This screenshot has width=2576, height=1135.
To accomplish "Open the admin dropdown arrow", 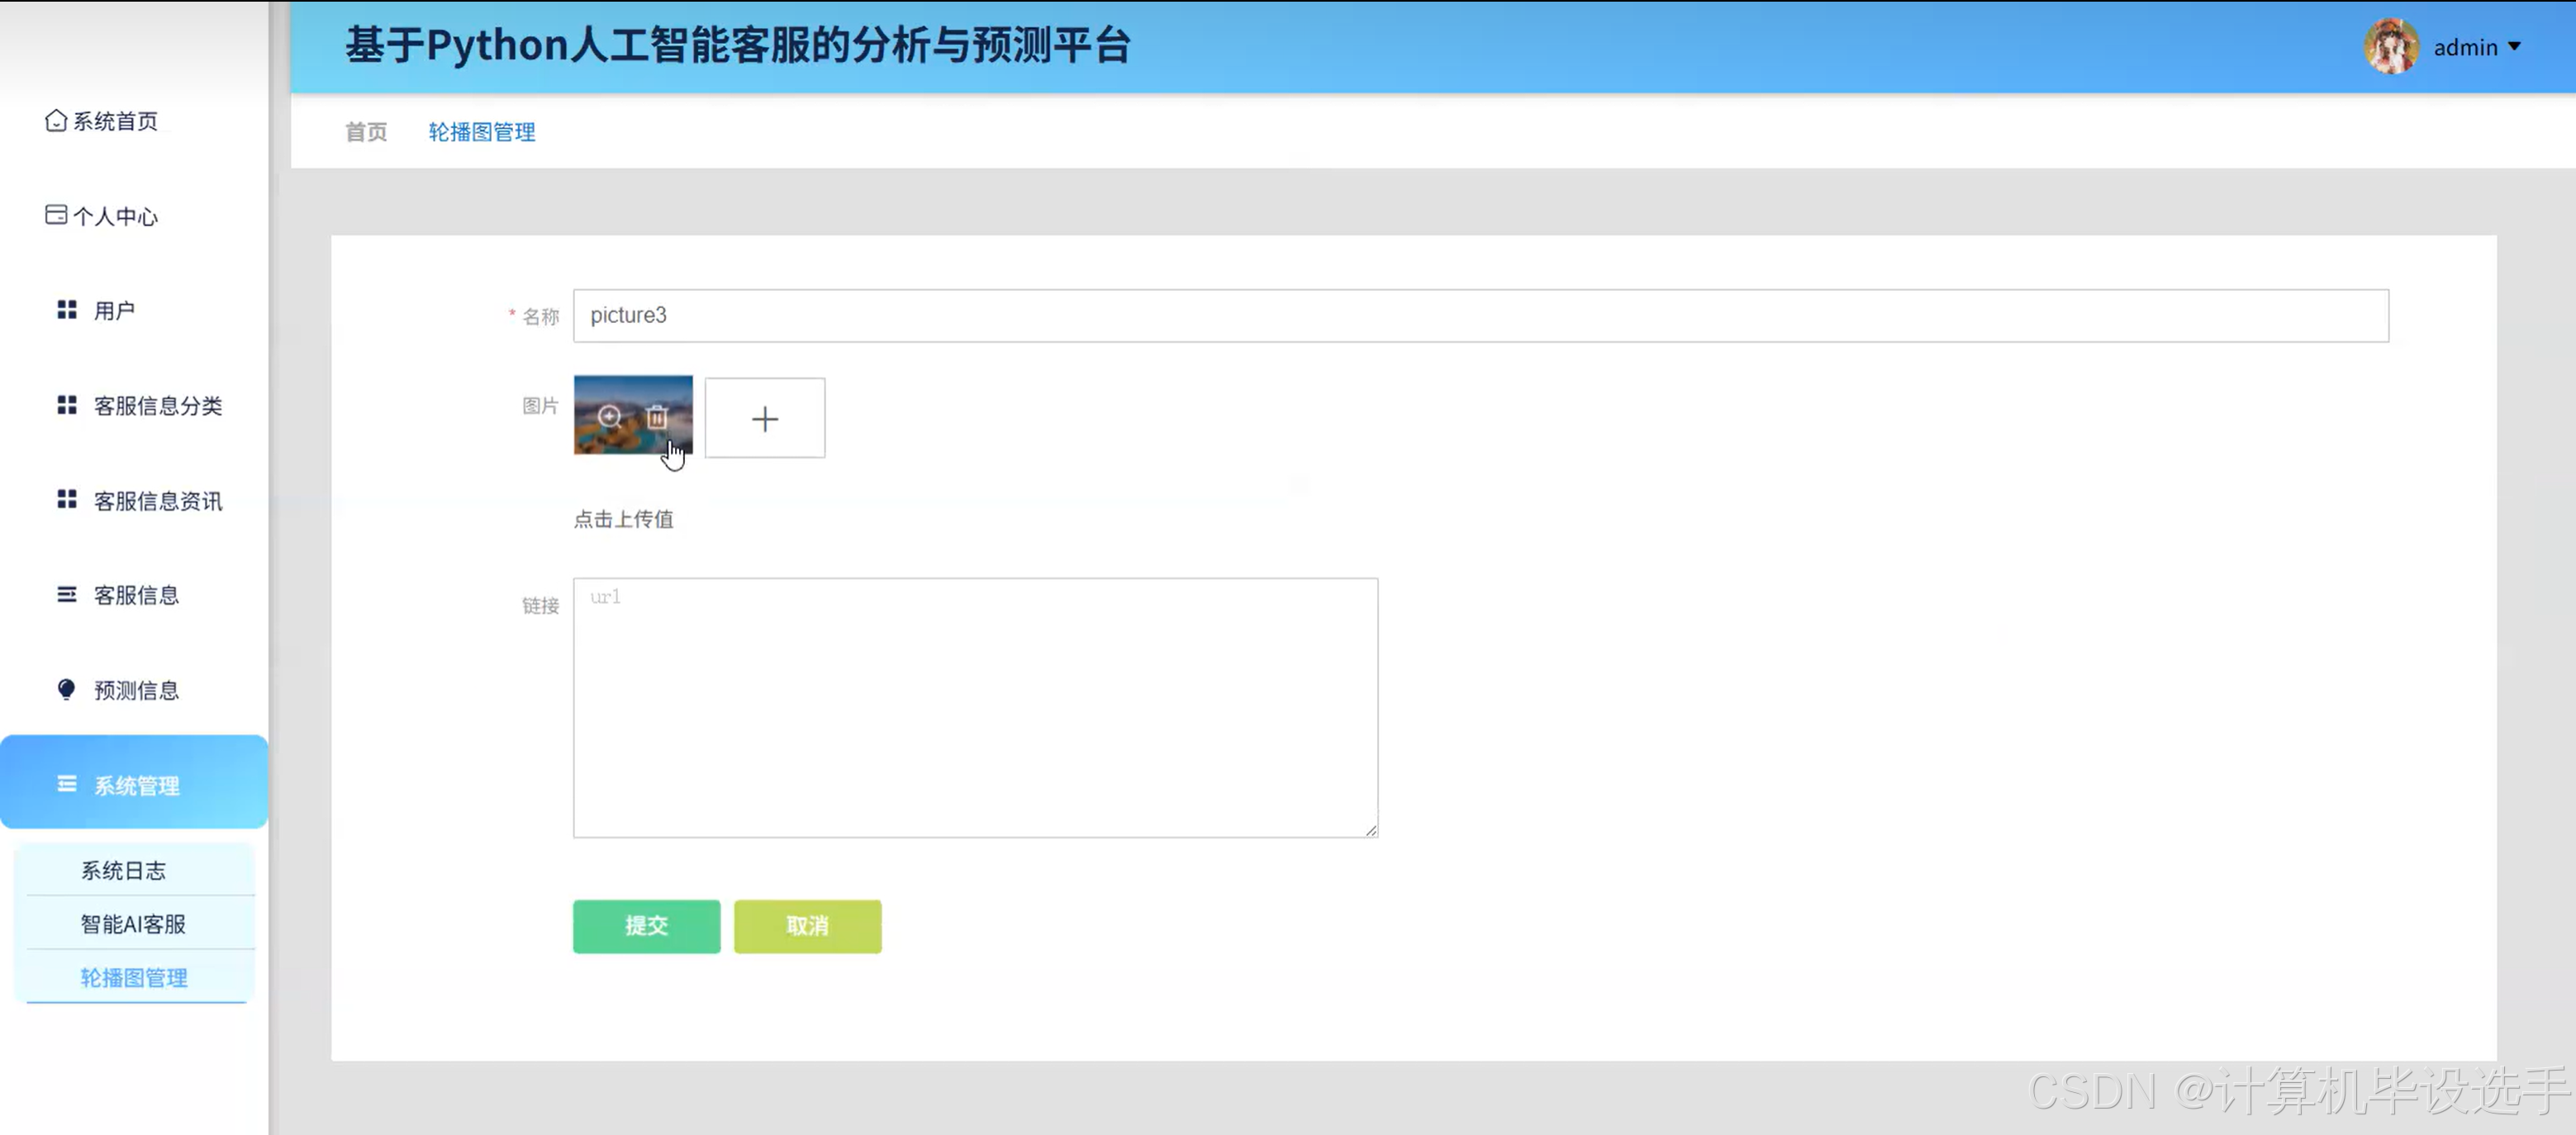I will [x=2514, y=47].
